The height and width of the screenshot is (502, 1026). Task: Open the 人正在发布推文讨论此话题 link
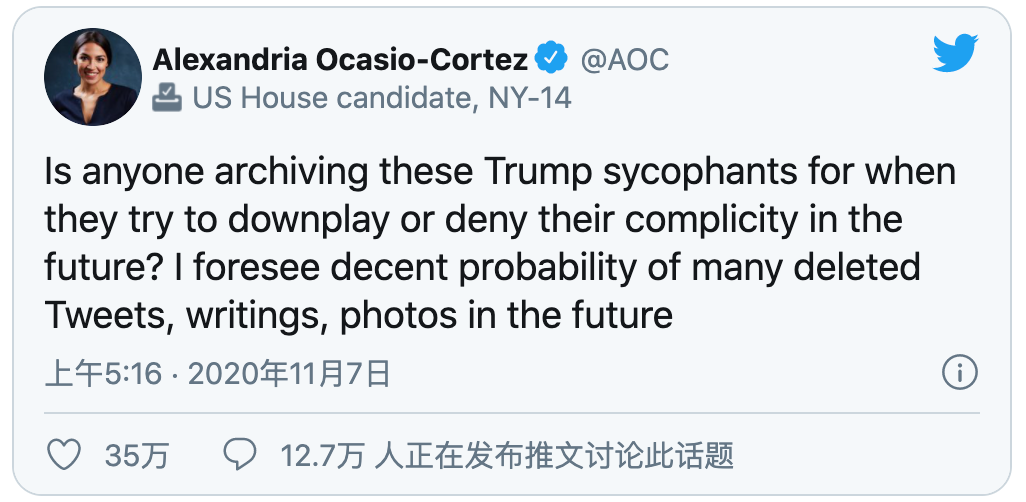(x=554, y=456)
